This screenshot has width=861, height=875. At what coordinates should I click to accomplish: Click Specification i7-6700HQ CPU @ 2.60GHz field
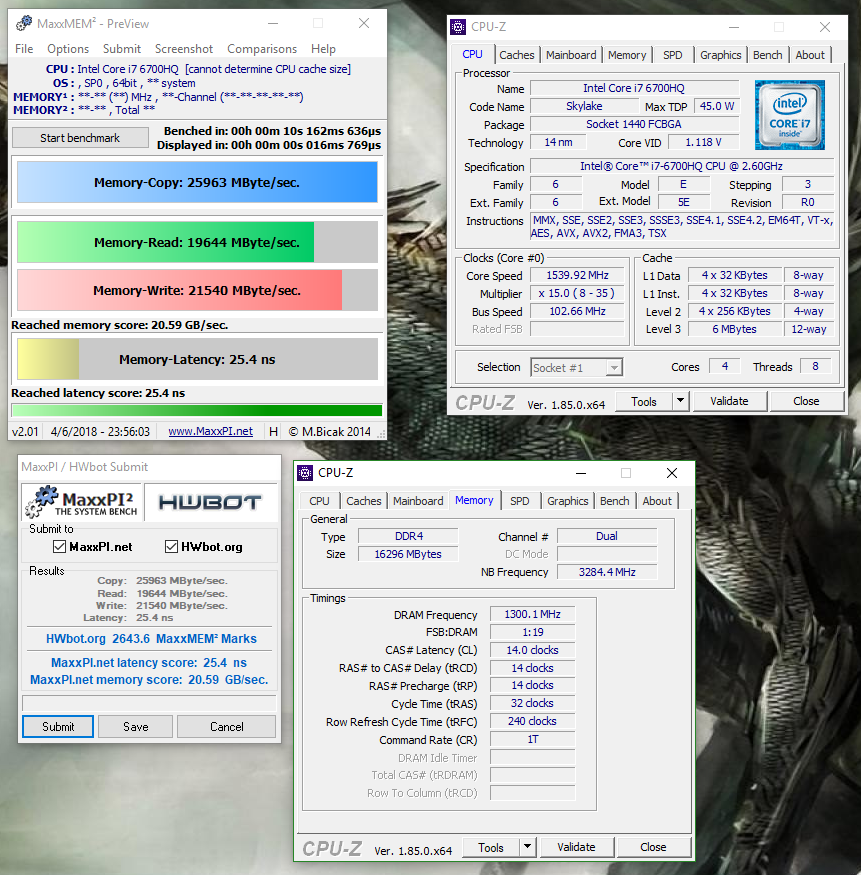[x=681, y=166]
